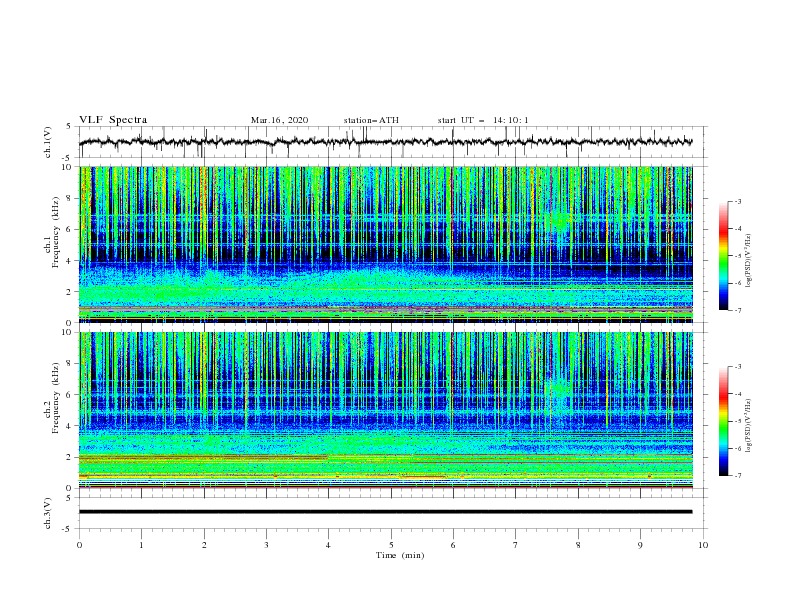The image size is (792, 612).
Task: Click the thick black ch.3 voltage line
Action: click(x=385, y=512)
